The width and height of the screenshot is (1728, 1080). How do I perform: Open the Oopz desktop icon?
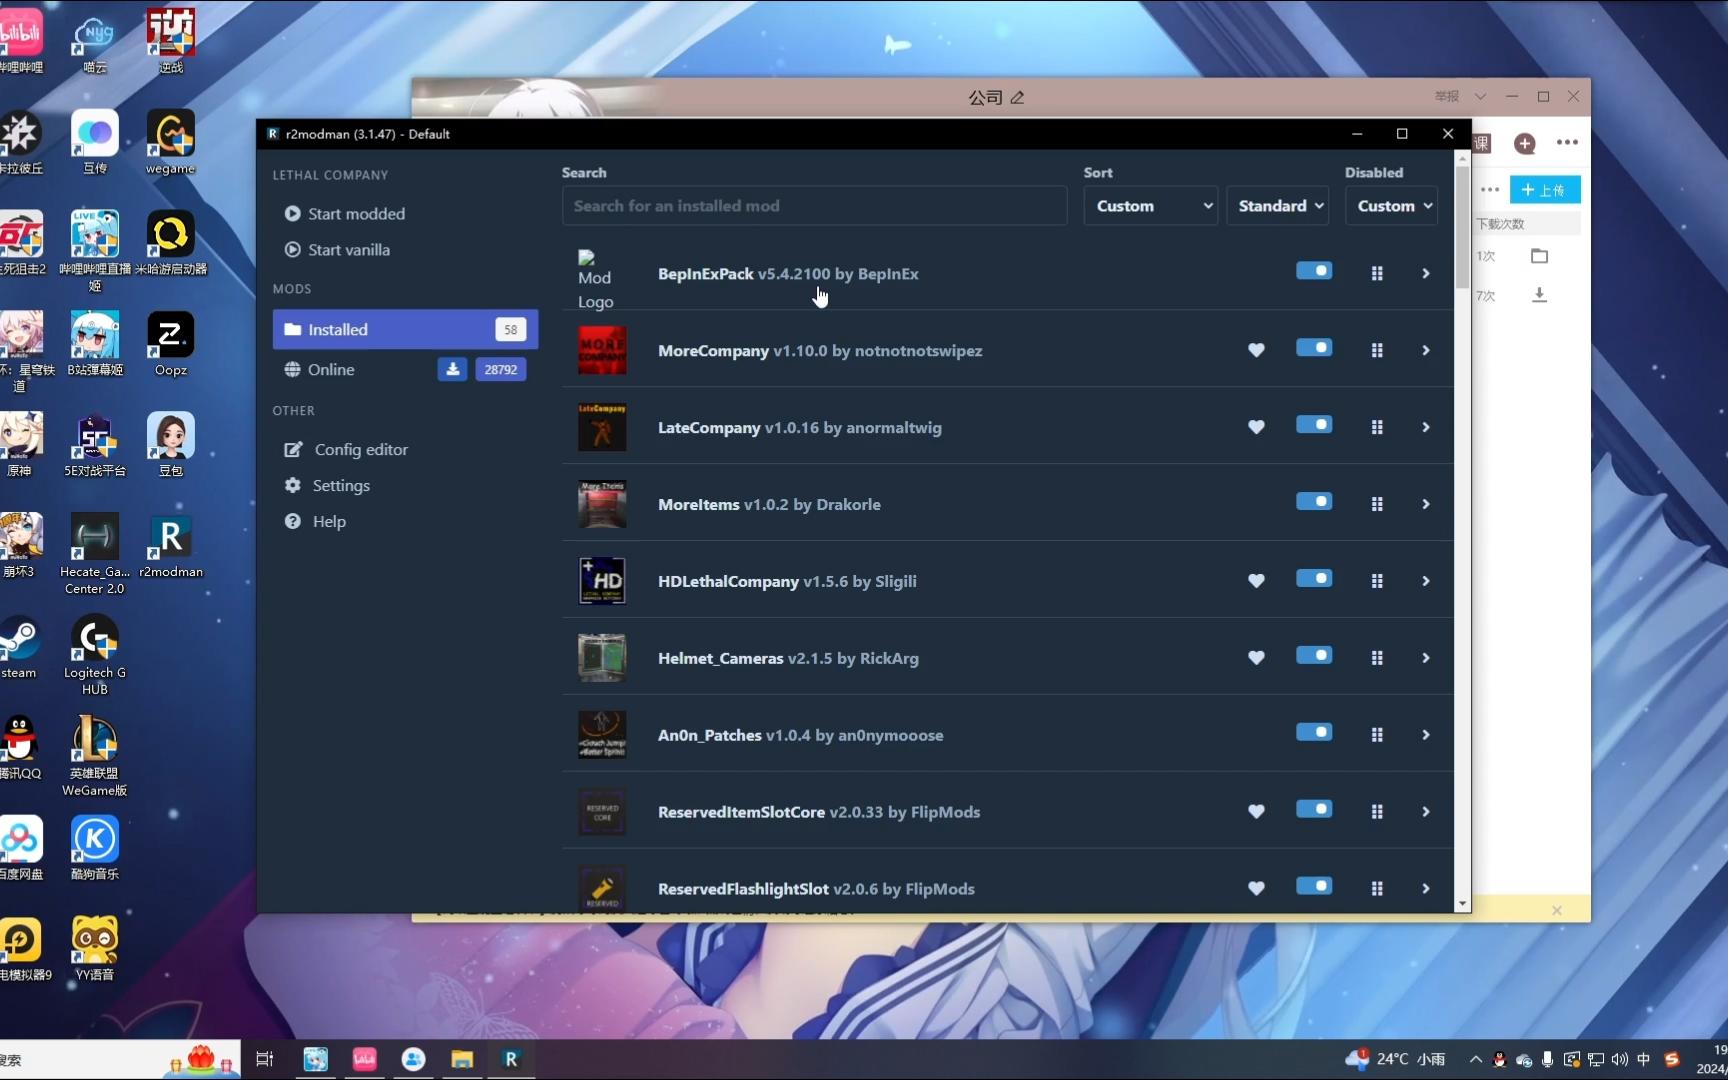click(171, 345)
